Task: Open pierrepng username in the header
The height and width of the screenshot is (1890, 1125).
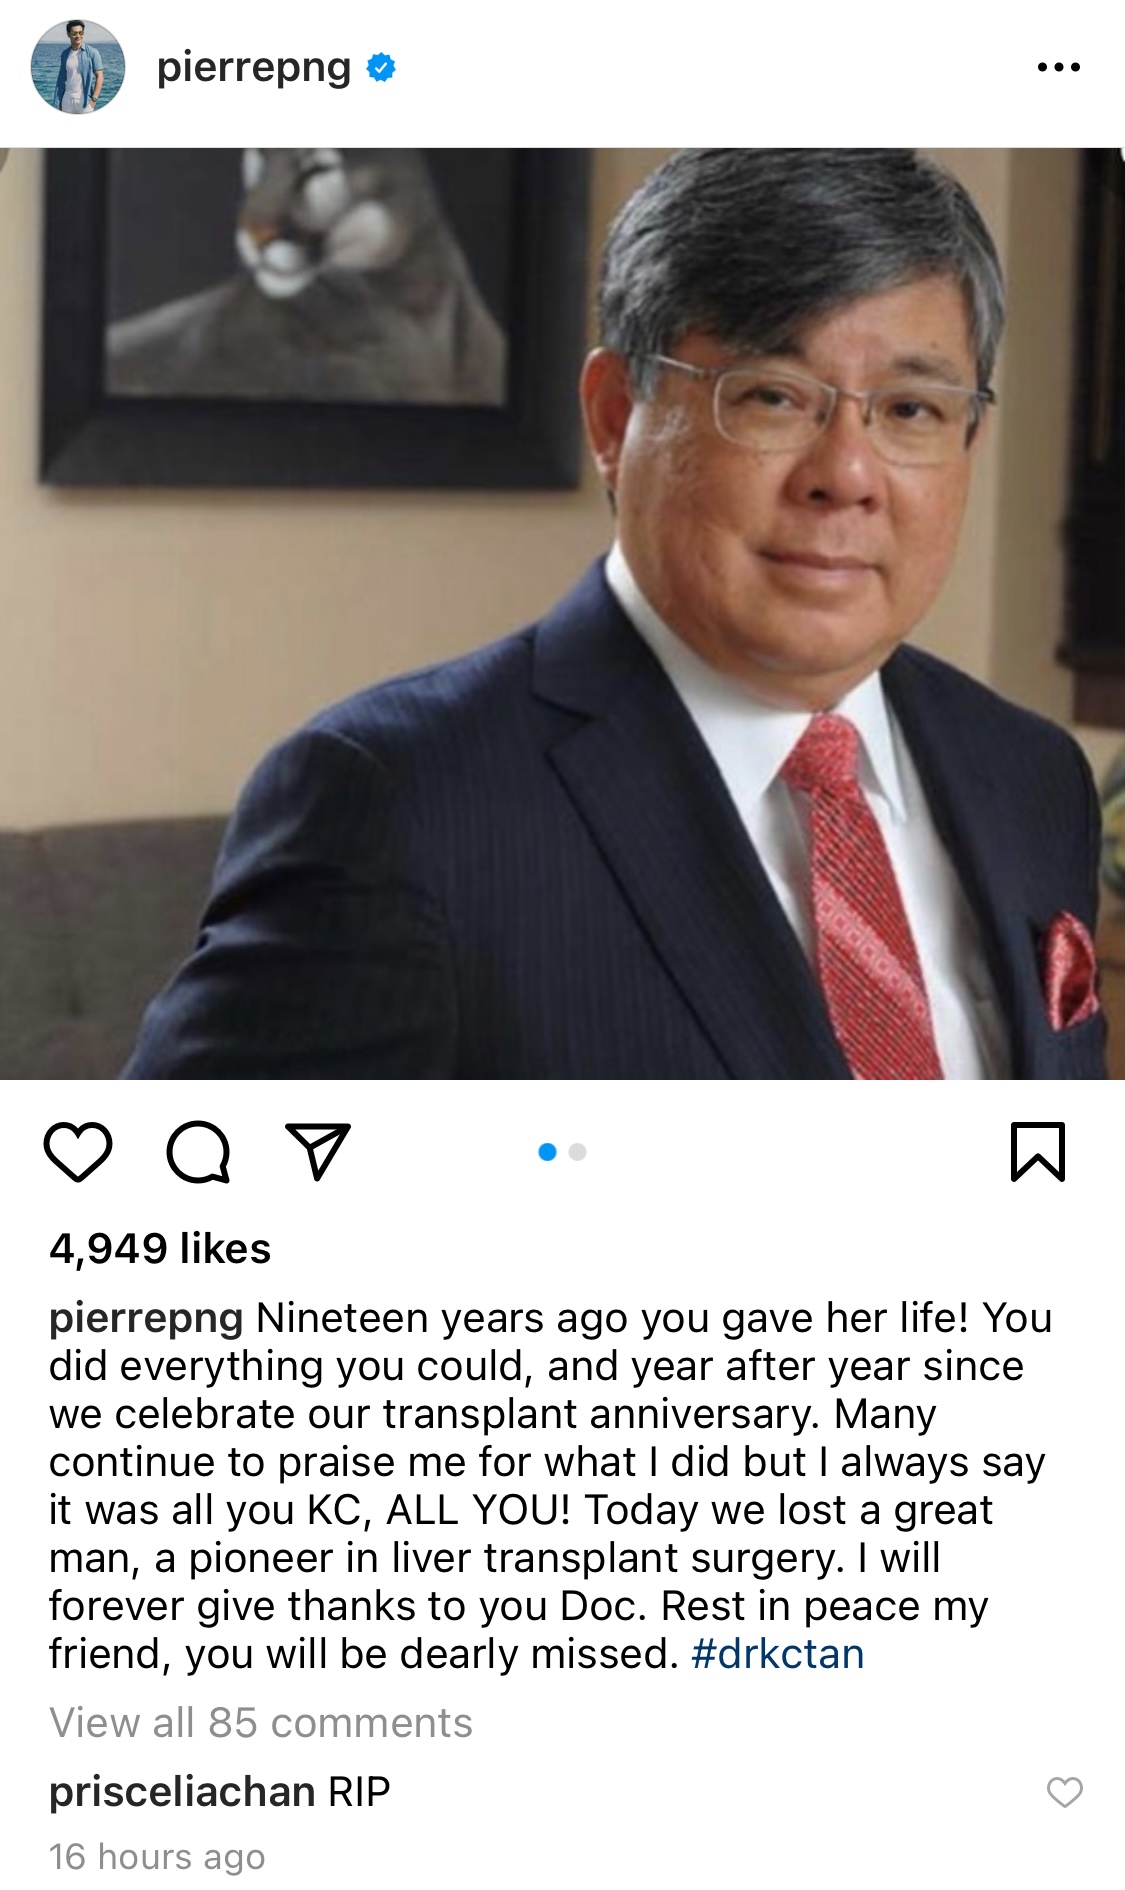Action: click(254, 68)
